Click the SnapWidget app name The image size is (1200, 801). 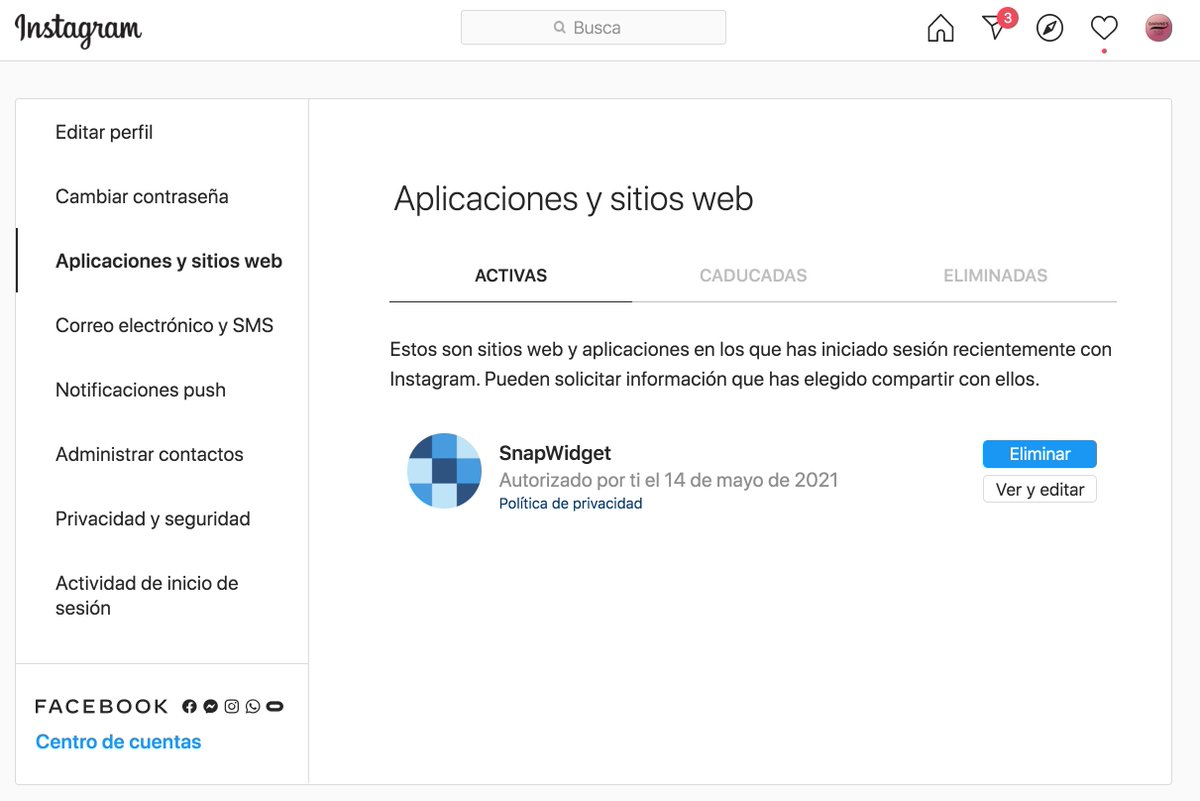(555, 453)
